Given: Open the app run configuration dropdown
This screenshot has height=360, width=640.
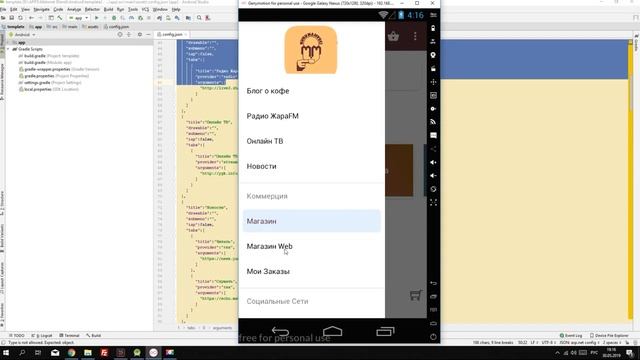Looking at the screenshot, I should [78, 18].
